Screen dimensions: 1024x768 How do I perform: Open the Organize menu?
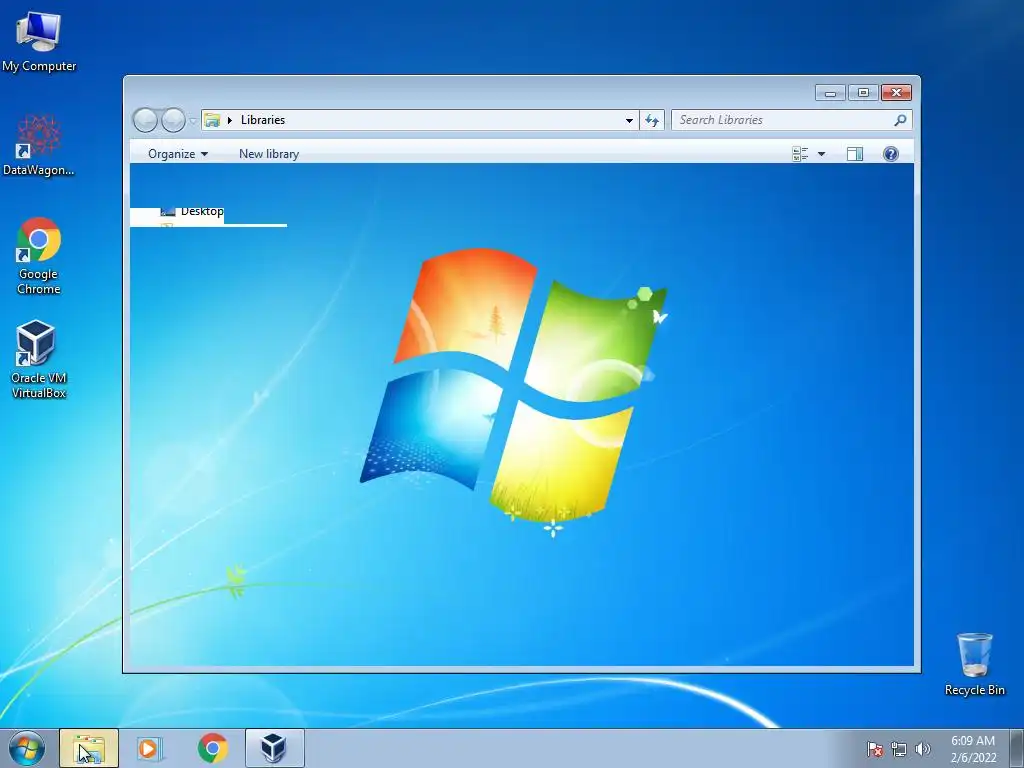[178, 154]
